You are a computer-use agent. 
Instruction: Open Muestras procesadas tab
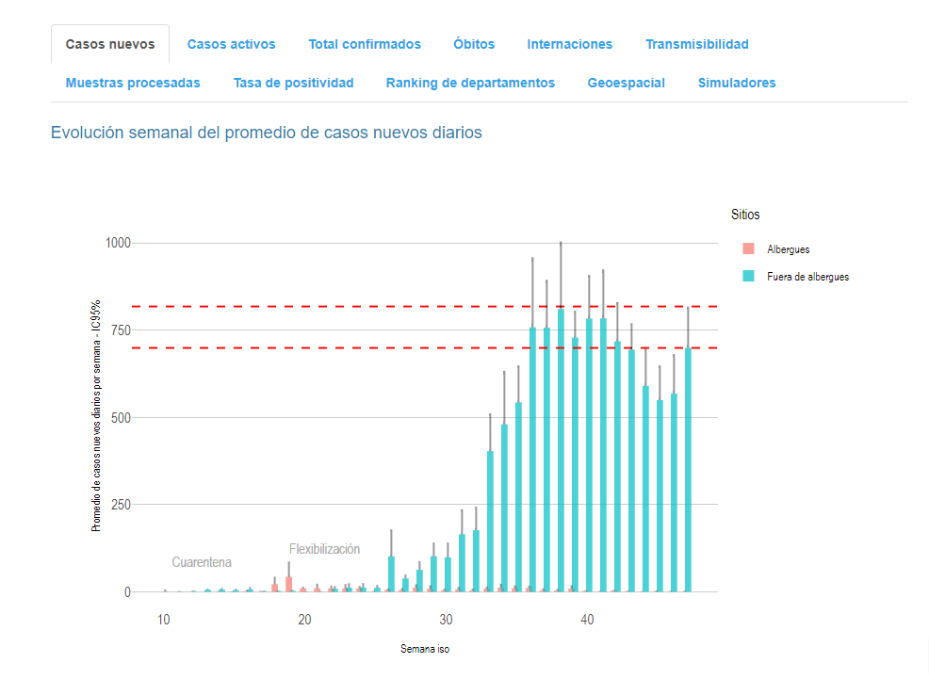(x=133, y=83)
